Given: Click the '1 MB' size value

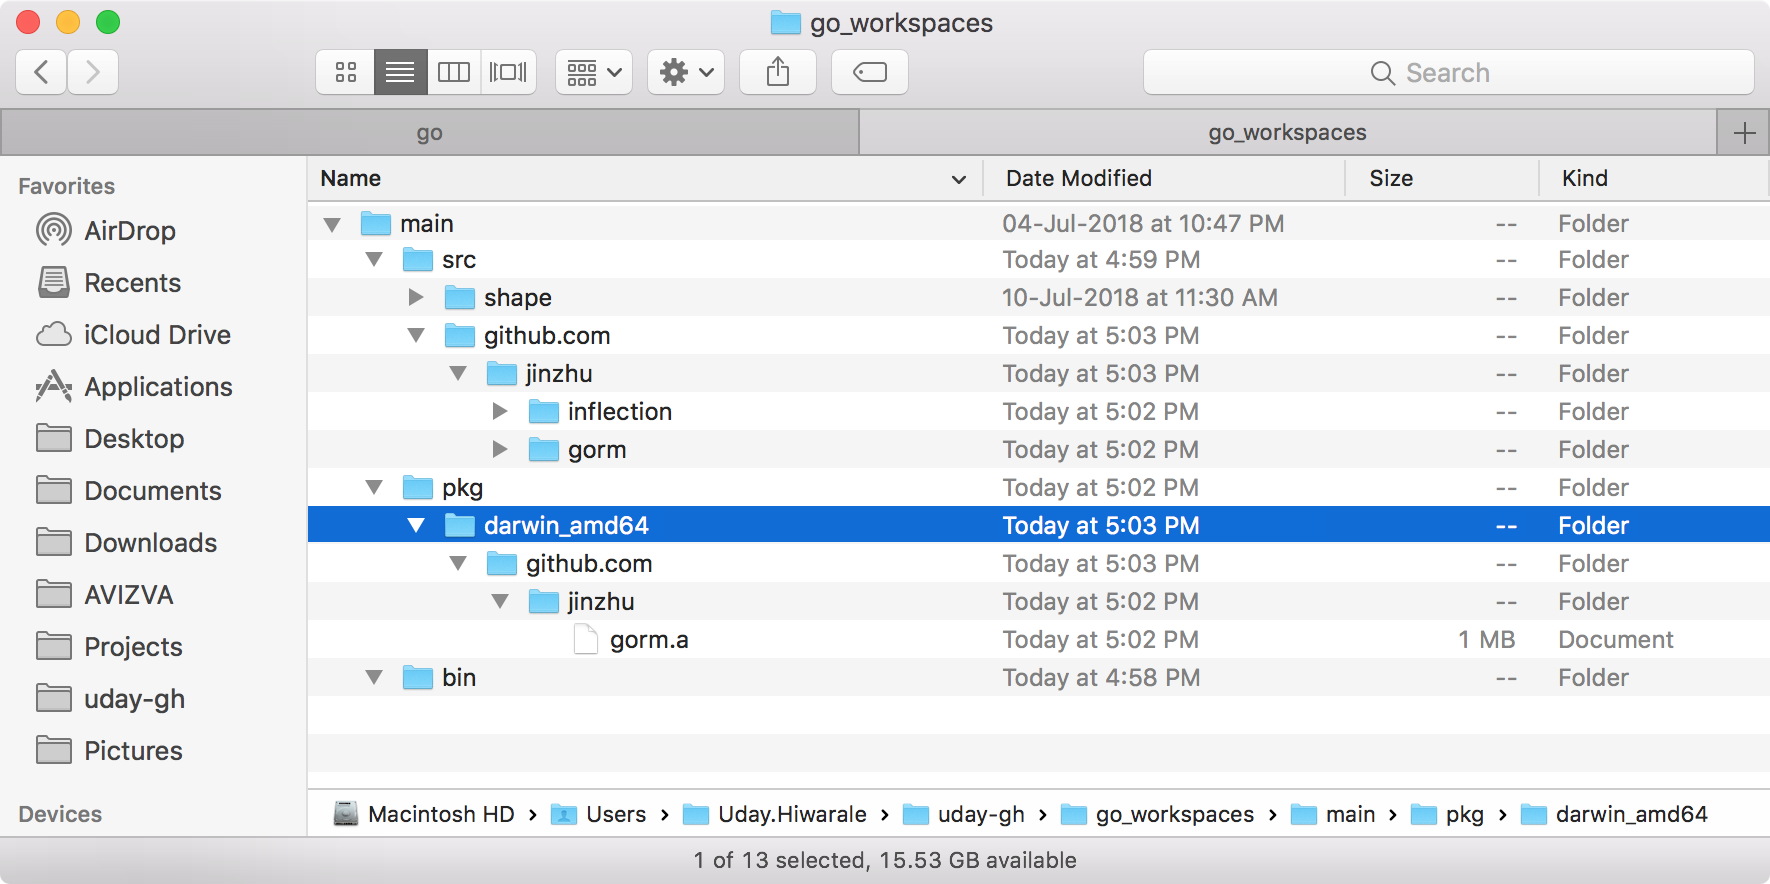Looking at the screenshot, I should click(x=1487, y=640).
